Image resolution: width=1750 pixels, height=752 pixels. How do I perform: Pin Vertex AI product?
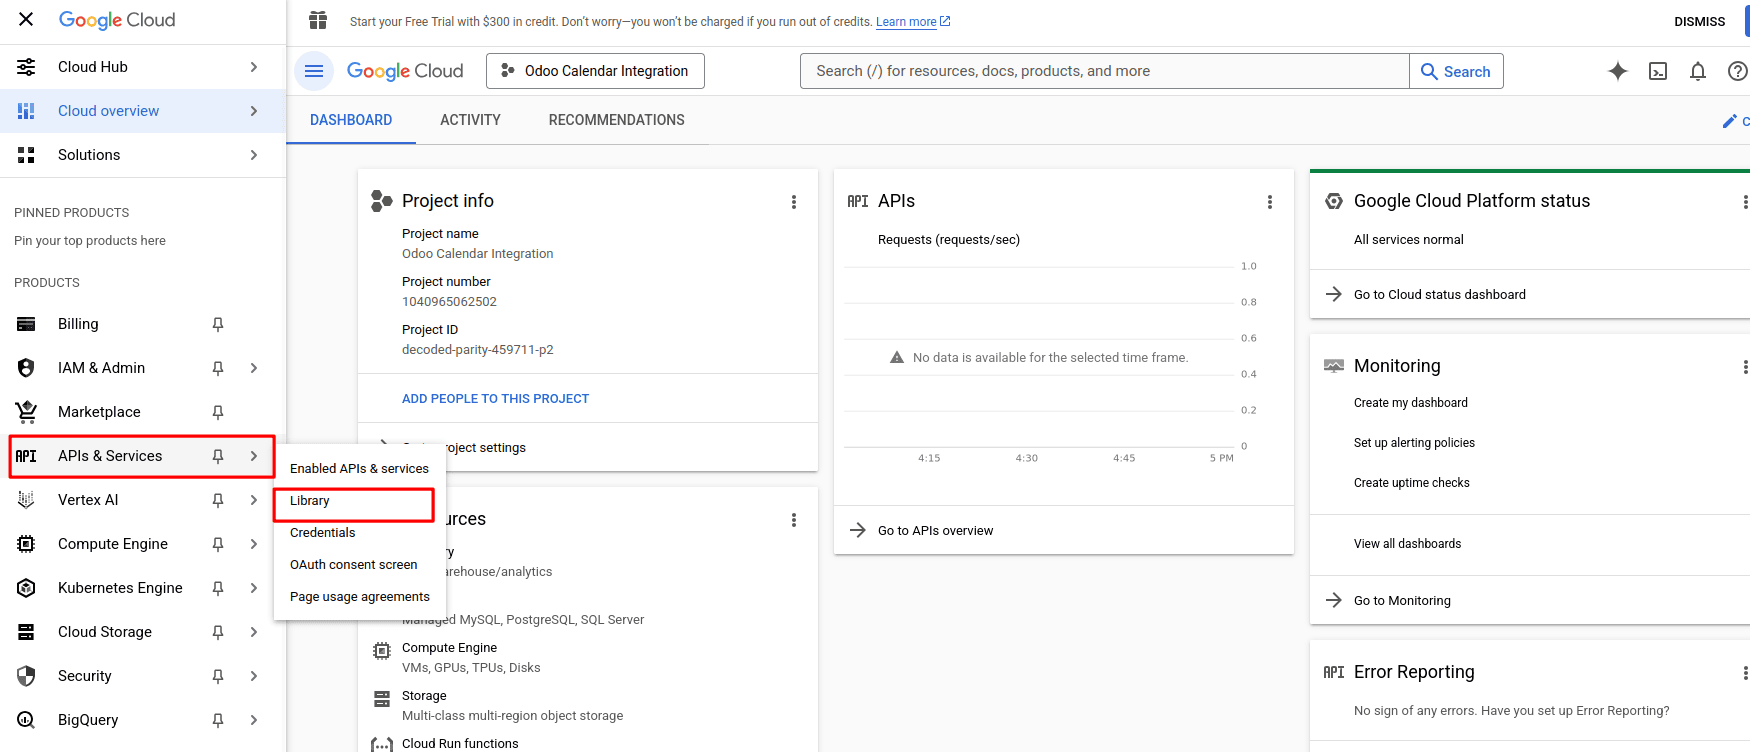[x=218, y=500]
